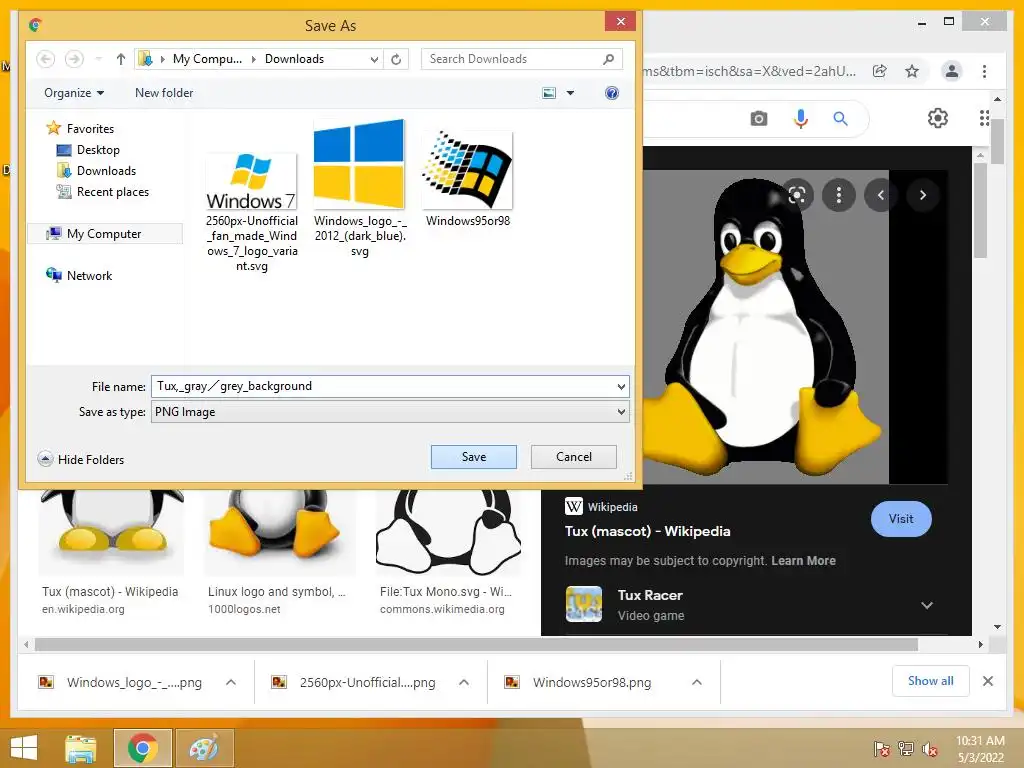This screenshot has width=1024, height=768.
Task: Change the view icon in dialog
Action: tap(549, 93)
